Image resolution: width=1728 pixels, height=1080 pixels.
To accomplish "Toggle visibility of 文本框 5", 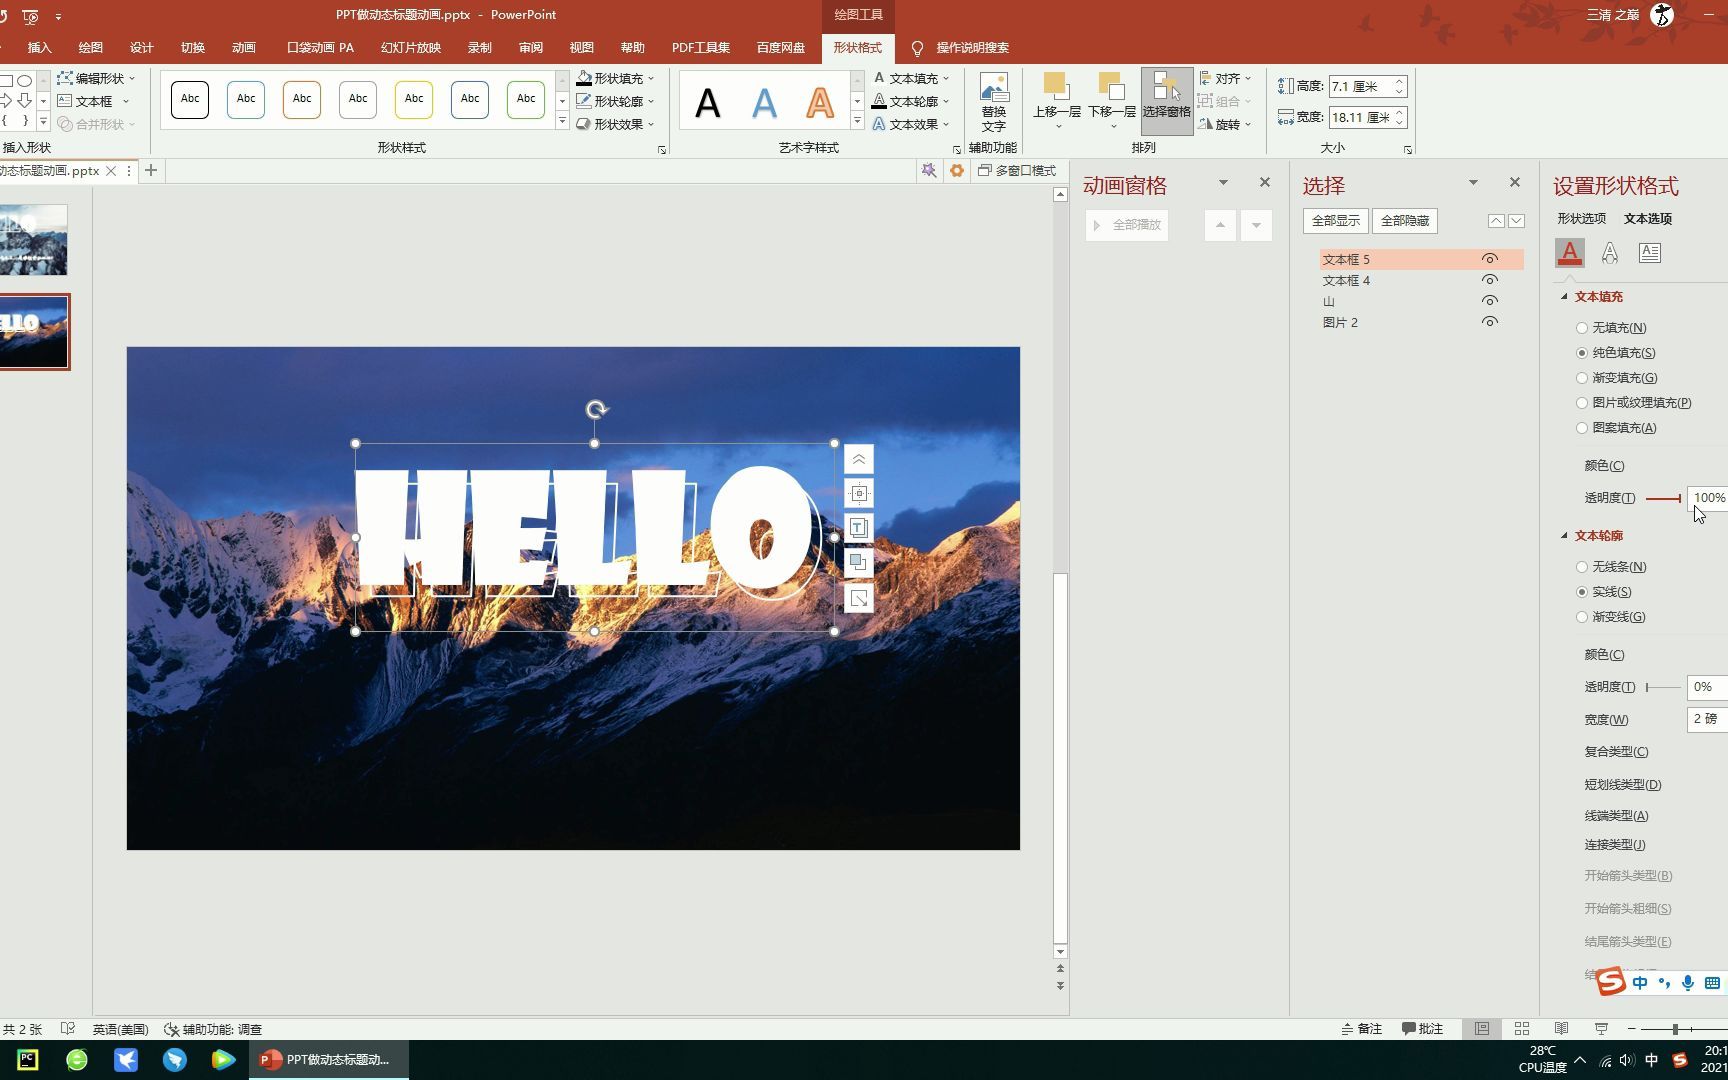I will [1490, 259].
